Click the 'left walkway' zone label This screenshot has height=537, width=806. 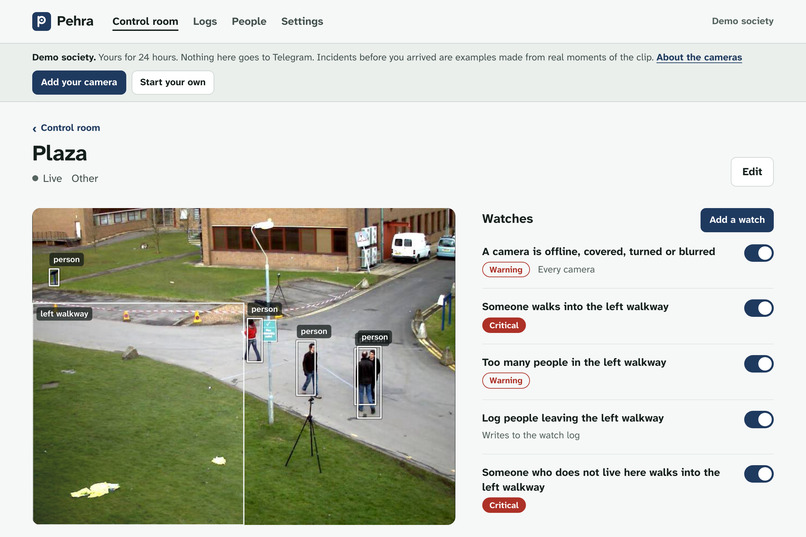64,313
